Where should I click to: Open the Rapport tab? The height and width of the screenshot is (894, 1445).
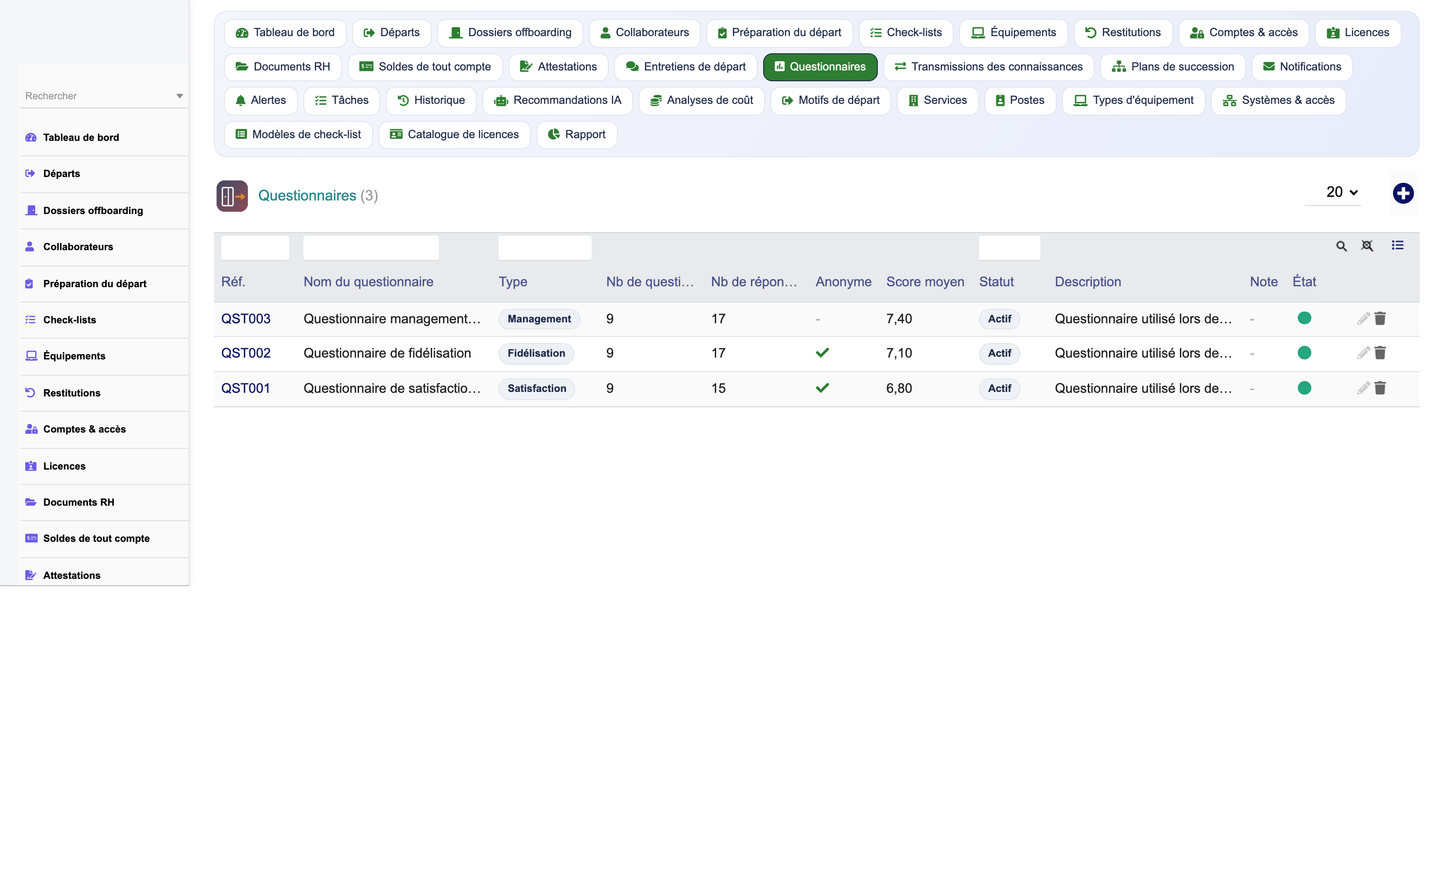click(x=577, y=135)
